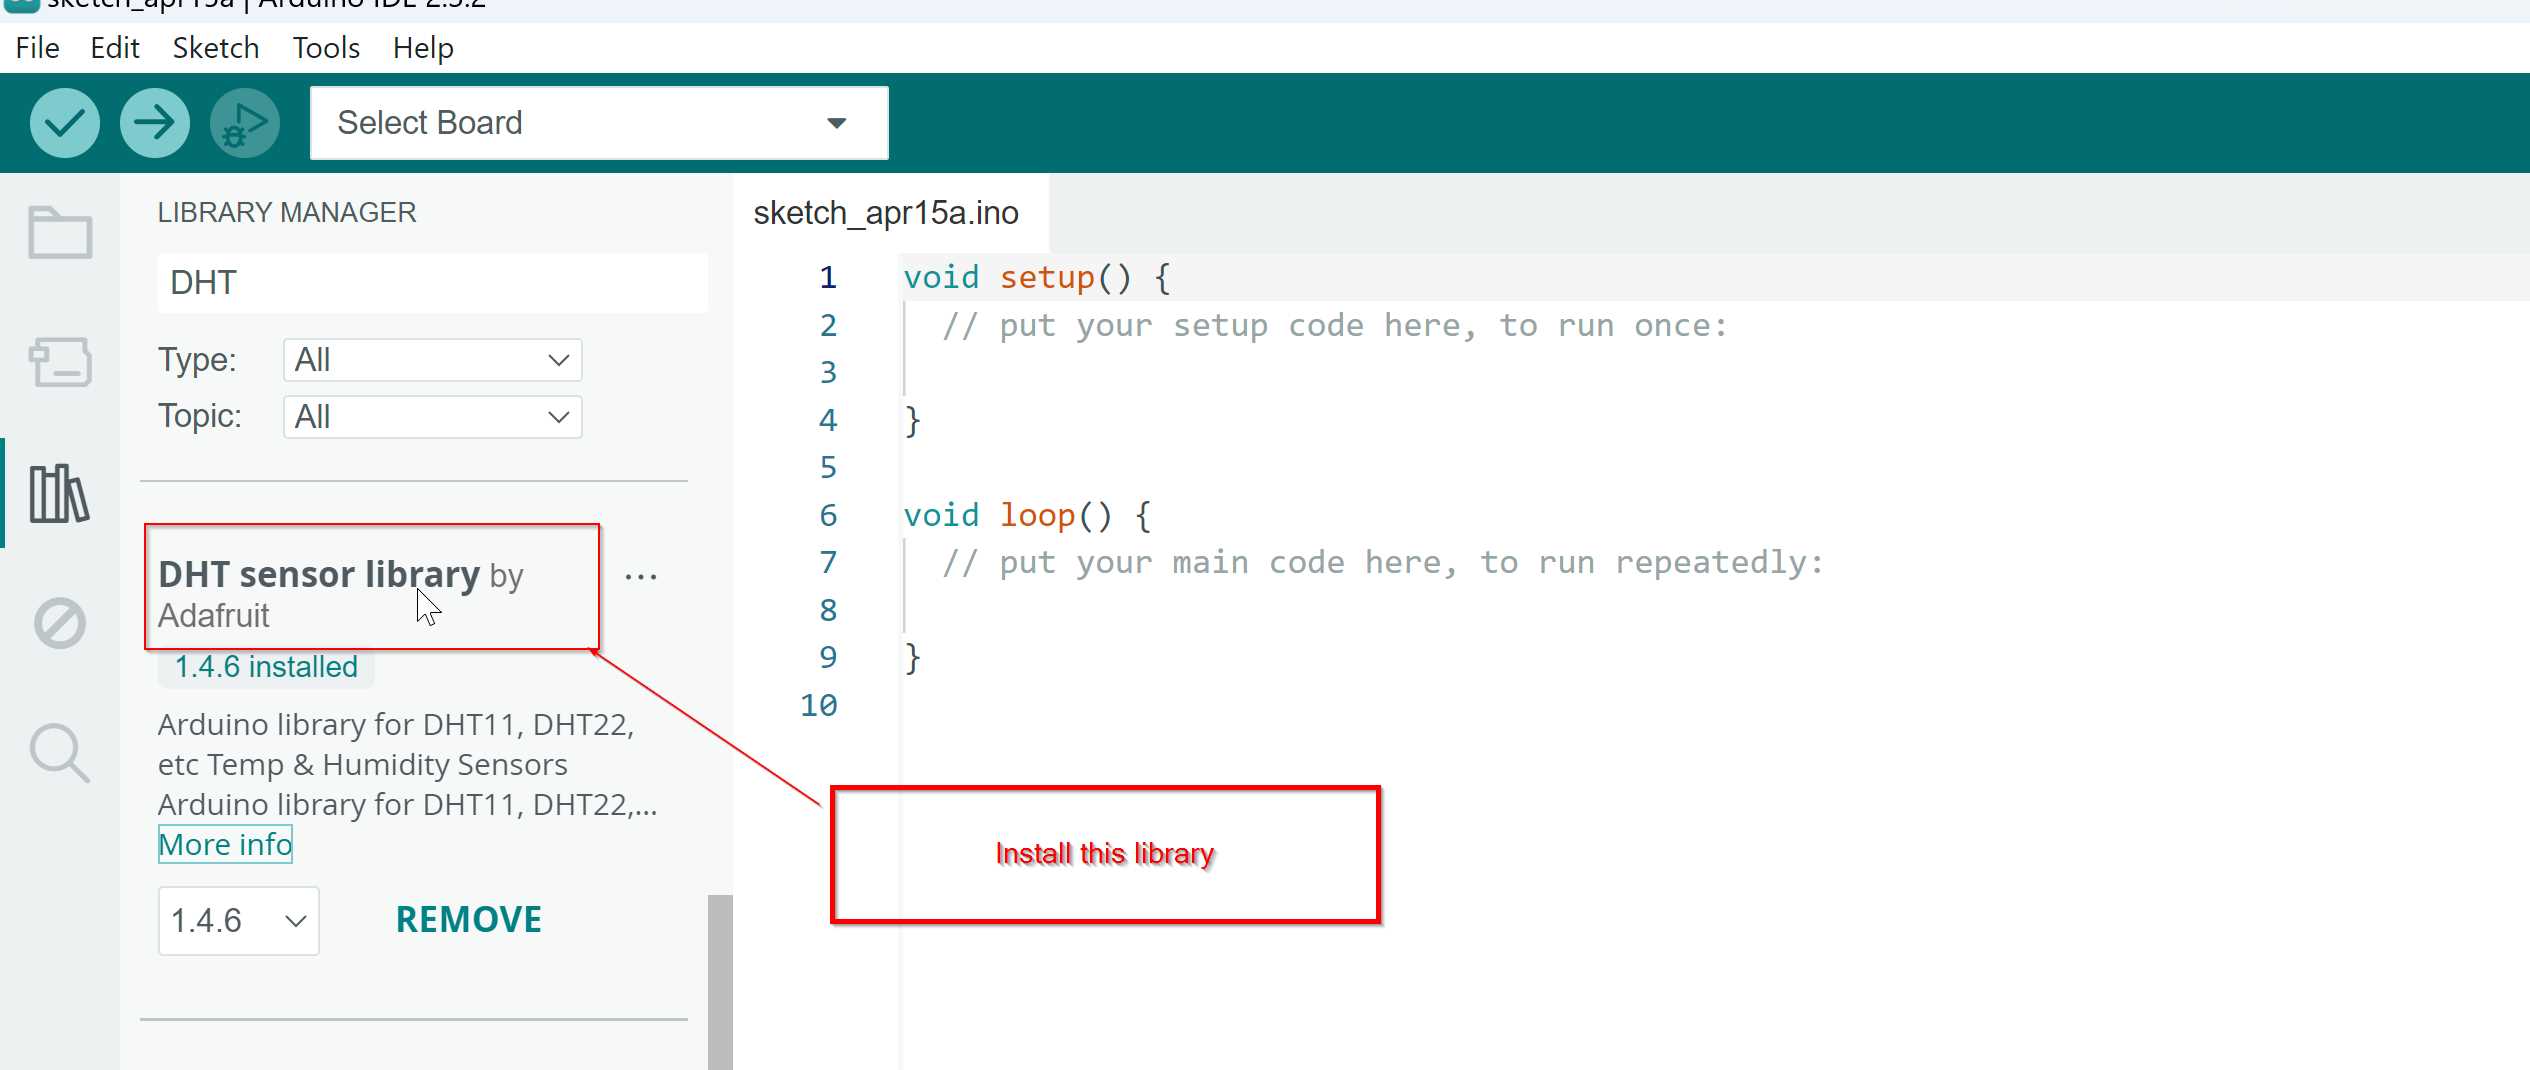Open the three-dots menu for DHT sensor library
The image size is (2530, 1070).
point(641,577)
